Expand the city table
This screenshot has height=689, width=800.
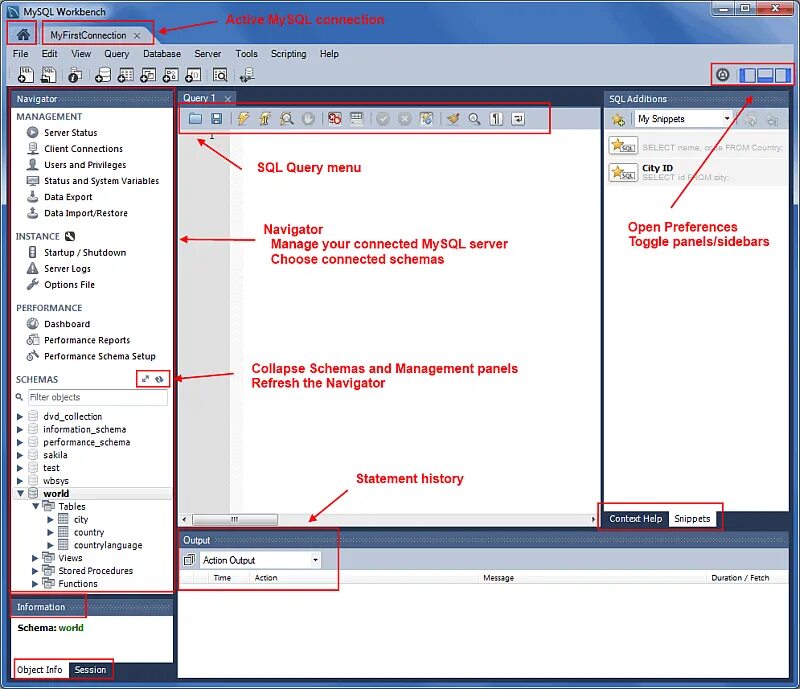coord(51,520)
